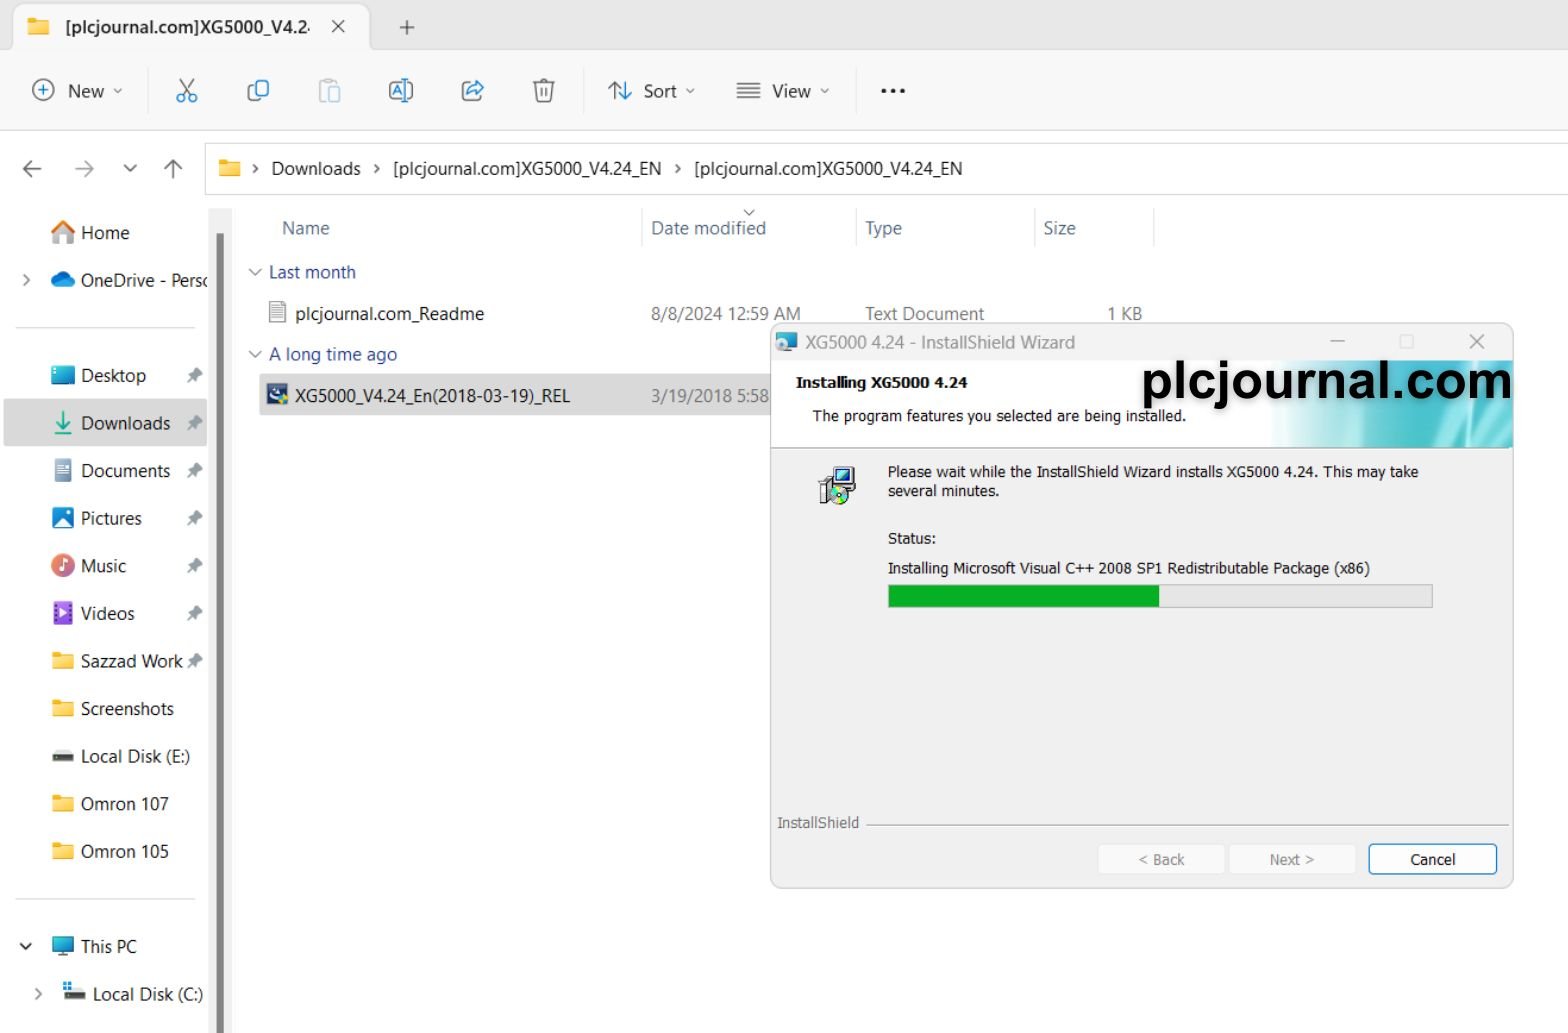This screenshot has height=1033, width=1568.
Task: Open Documents in the sidebar
Action: click(125, 471)
